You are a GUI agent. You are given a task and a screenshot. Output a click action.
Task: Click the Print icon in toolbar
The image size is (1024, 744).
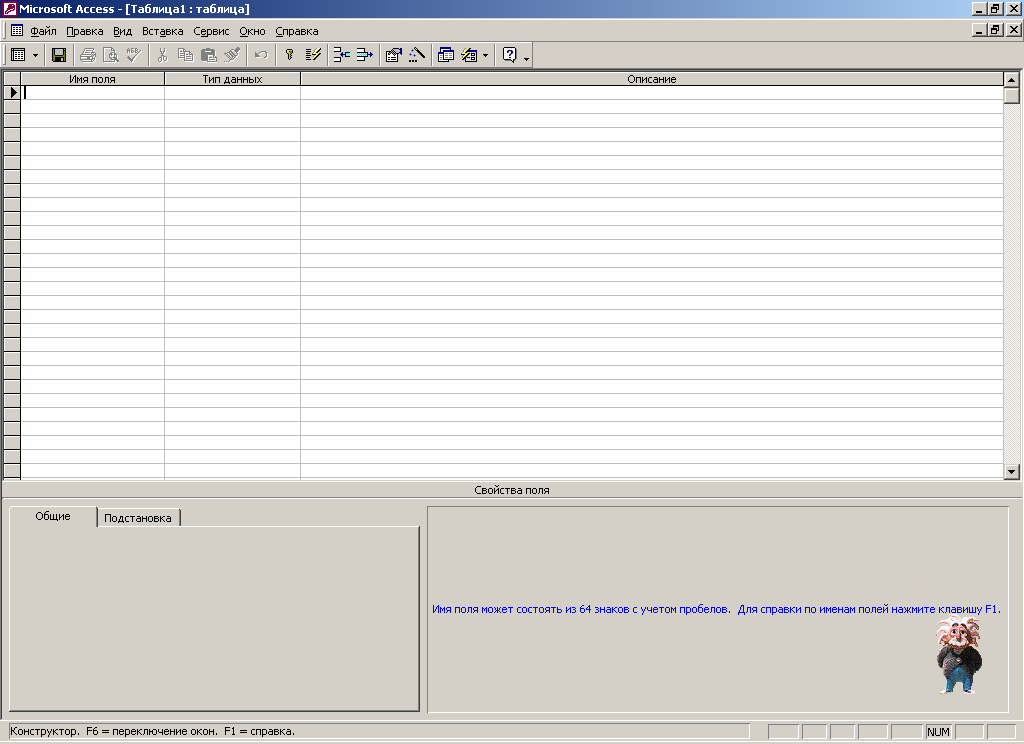point(88,55)
